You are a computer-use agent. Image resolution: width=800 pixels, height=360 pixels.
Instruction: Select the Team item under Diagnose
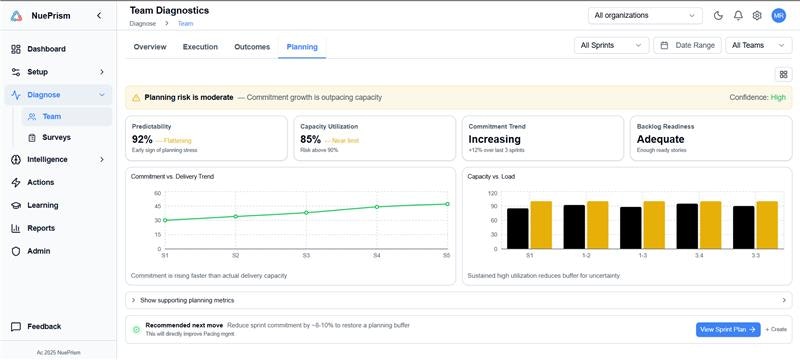pyautogui.click(x=67, y=116)
